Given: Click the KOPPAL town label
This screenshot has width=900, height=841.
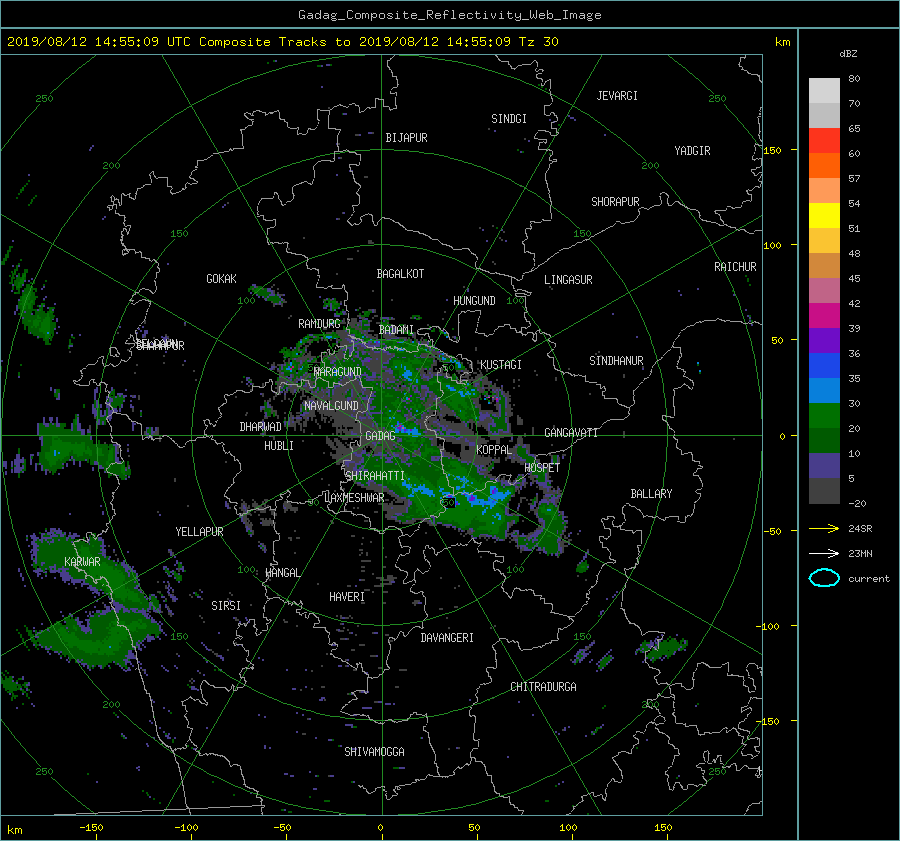Looking at the screenshot, I should point(494,450).
